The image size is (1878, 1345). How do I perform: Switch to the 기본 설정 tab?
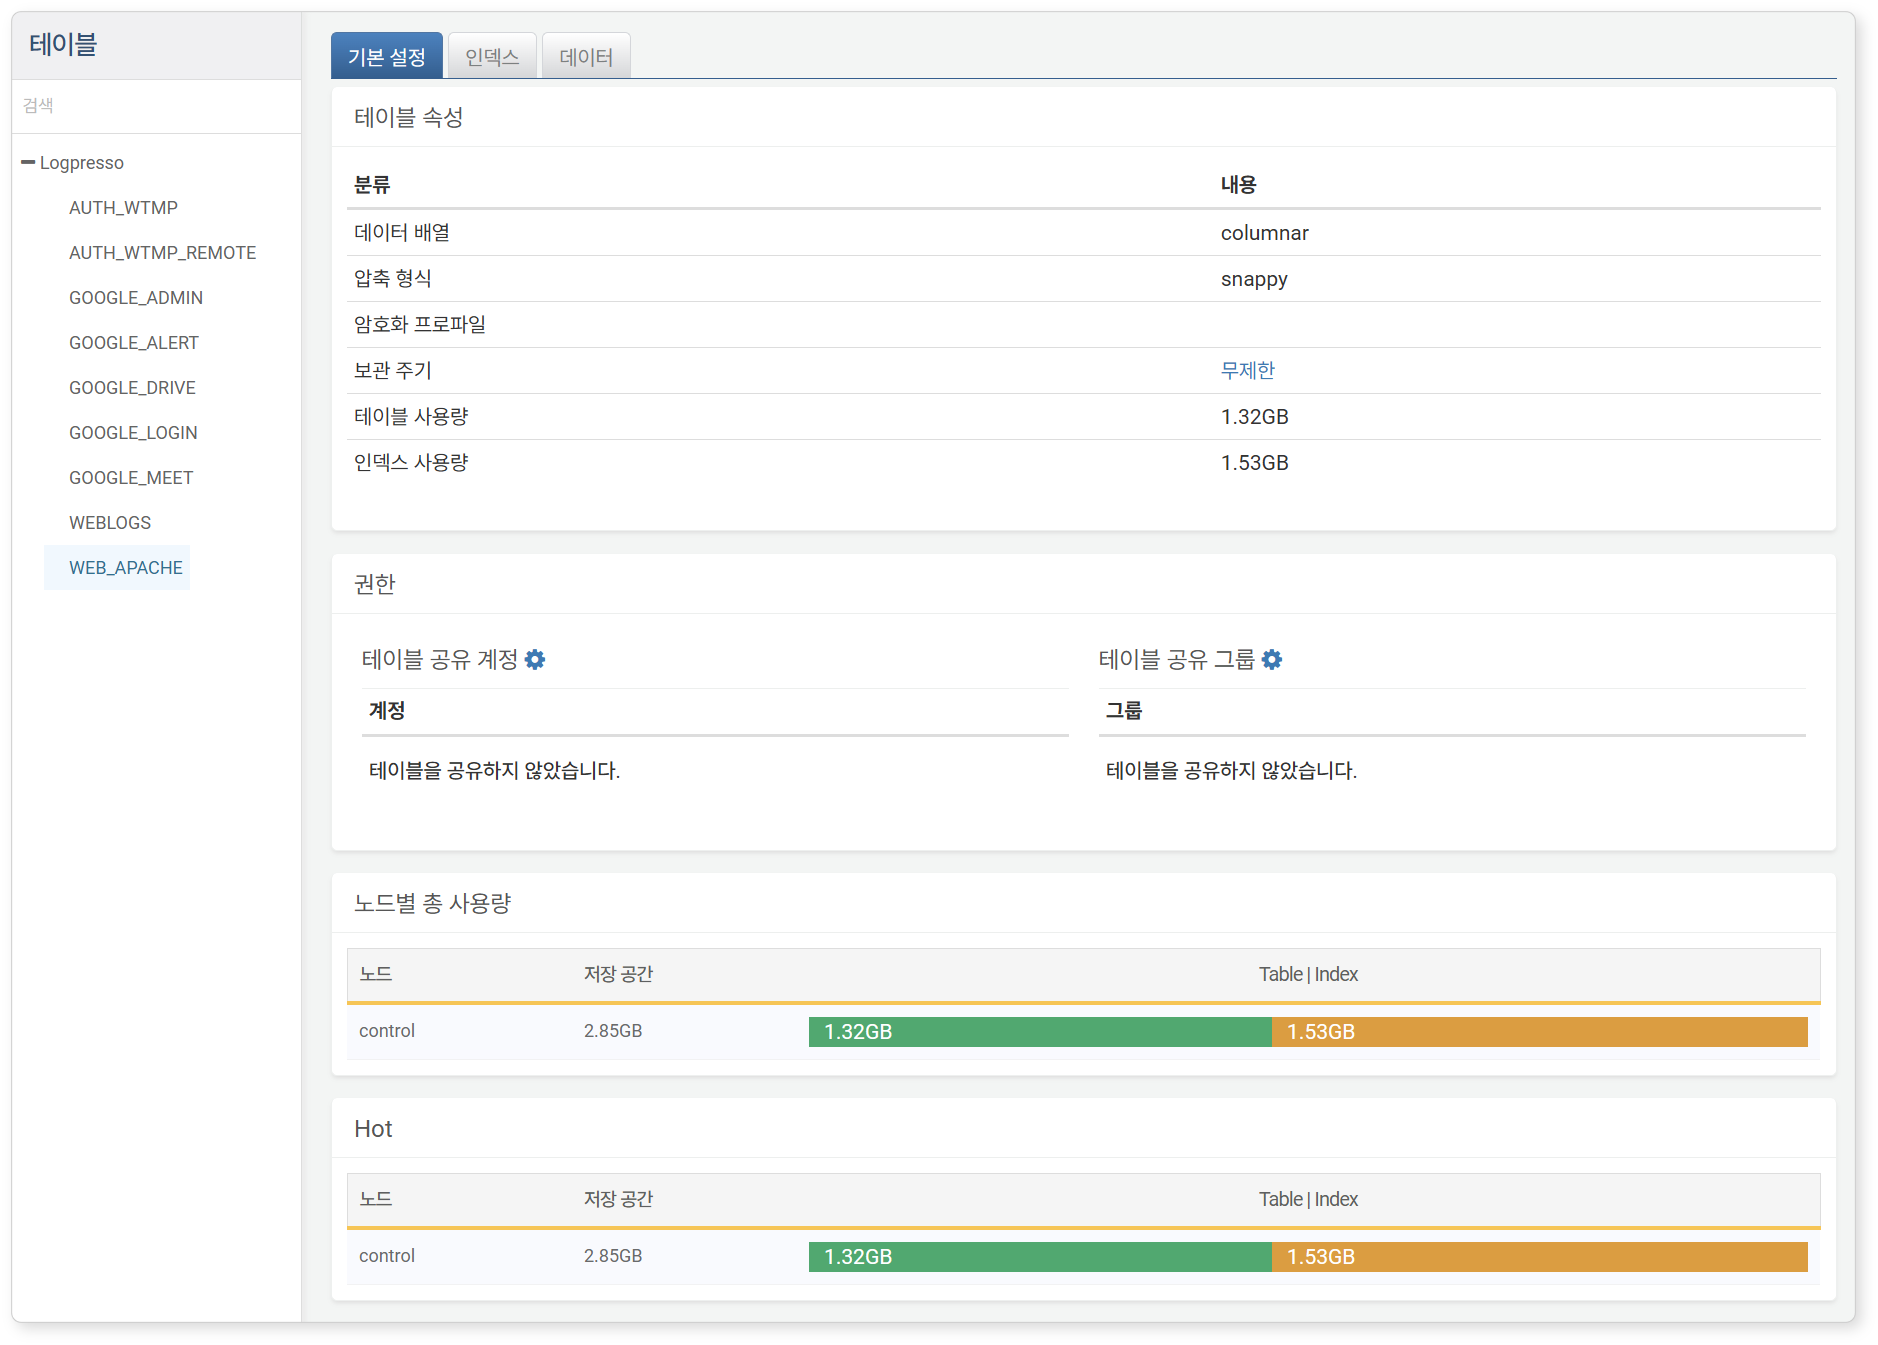tap(387, 57)
